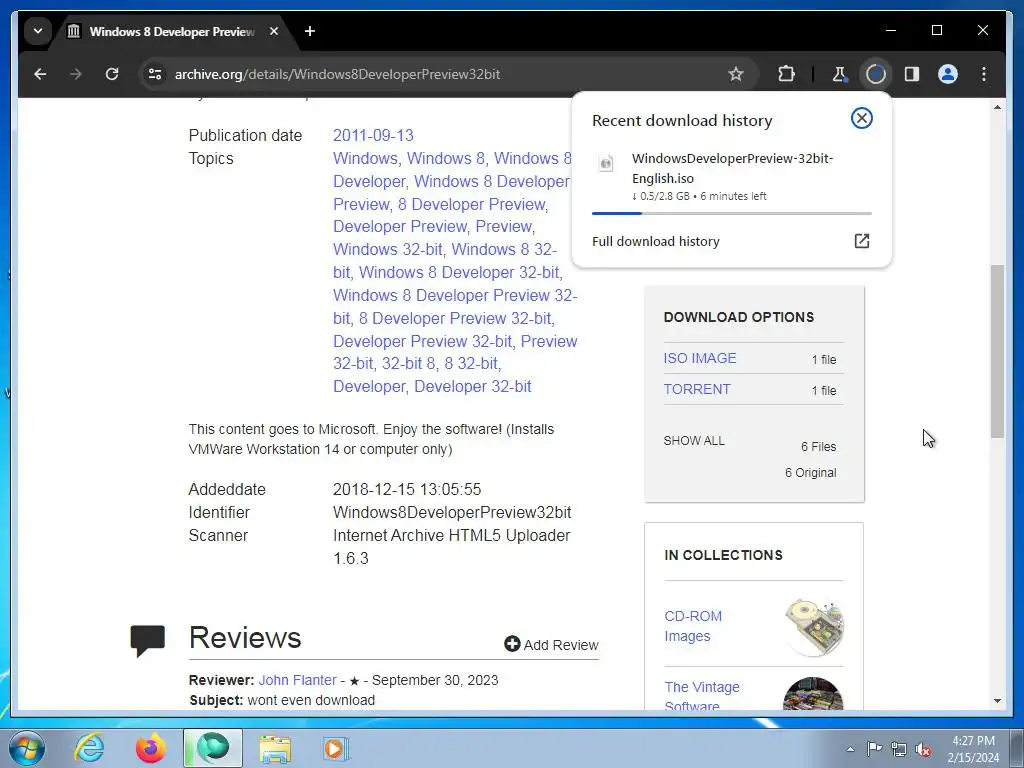Open the TORRENT download option

(697, 389)
